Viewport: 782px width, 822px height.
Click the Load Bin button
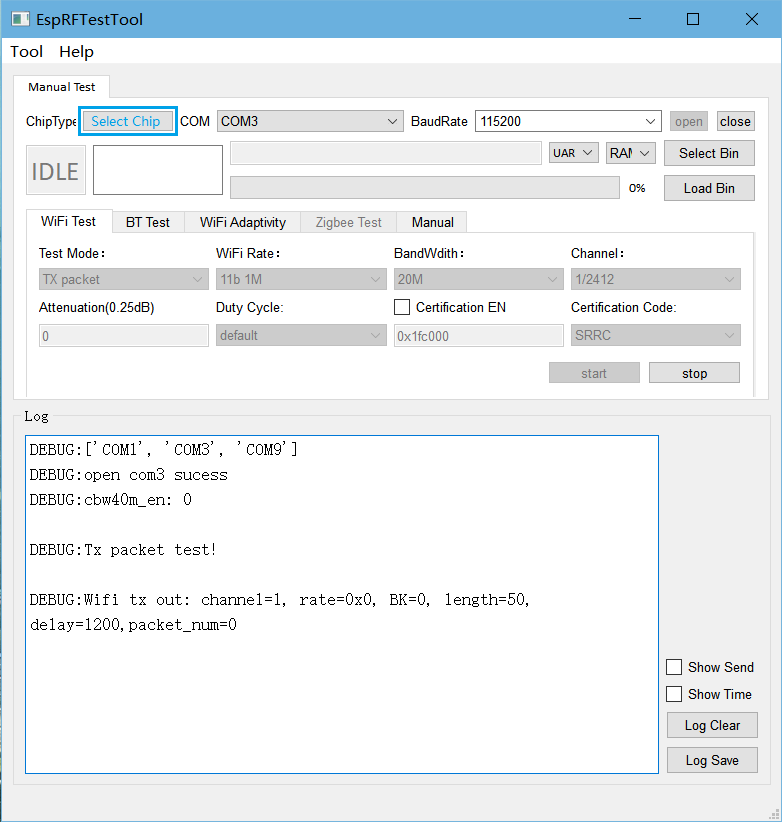(x=709, y=188)
